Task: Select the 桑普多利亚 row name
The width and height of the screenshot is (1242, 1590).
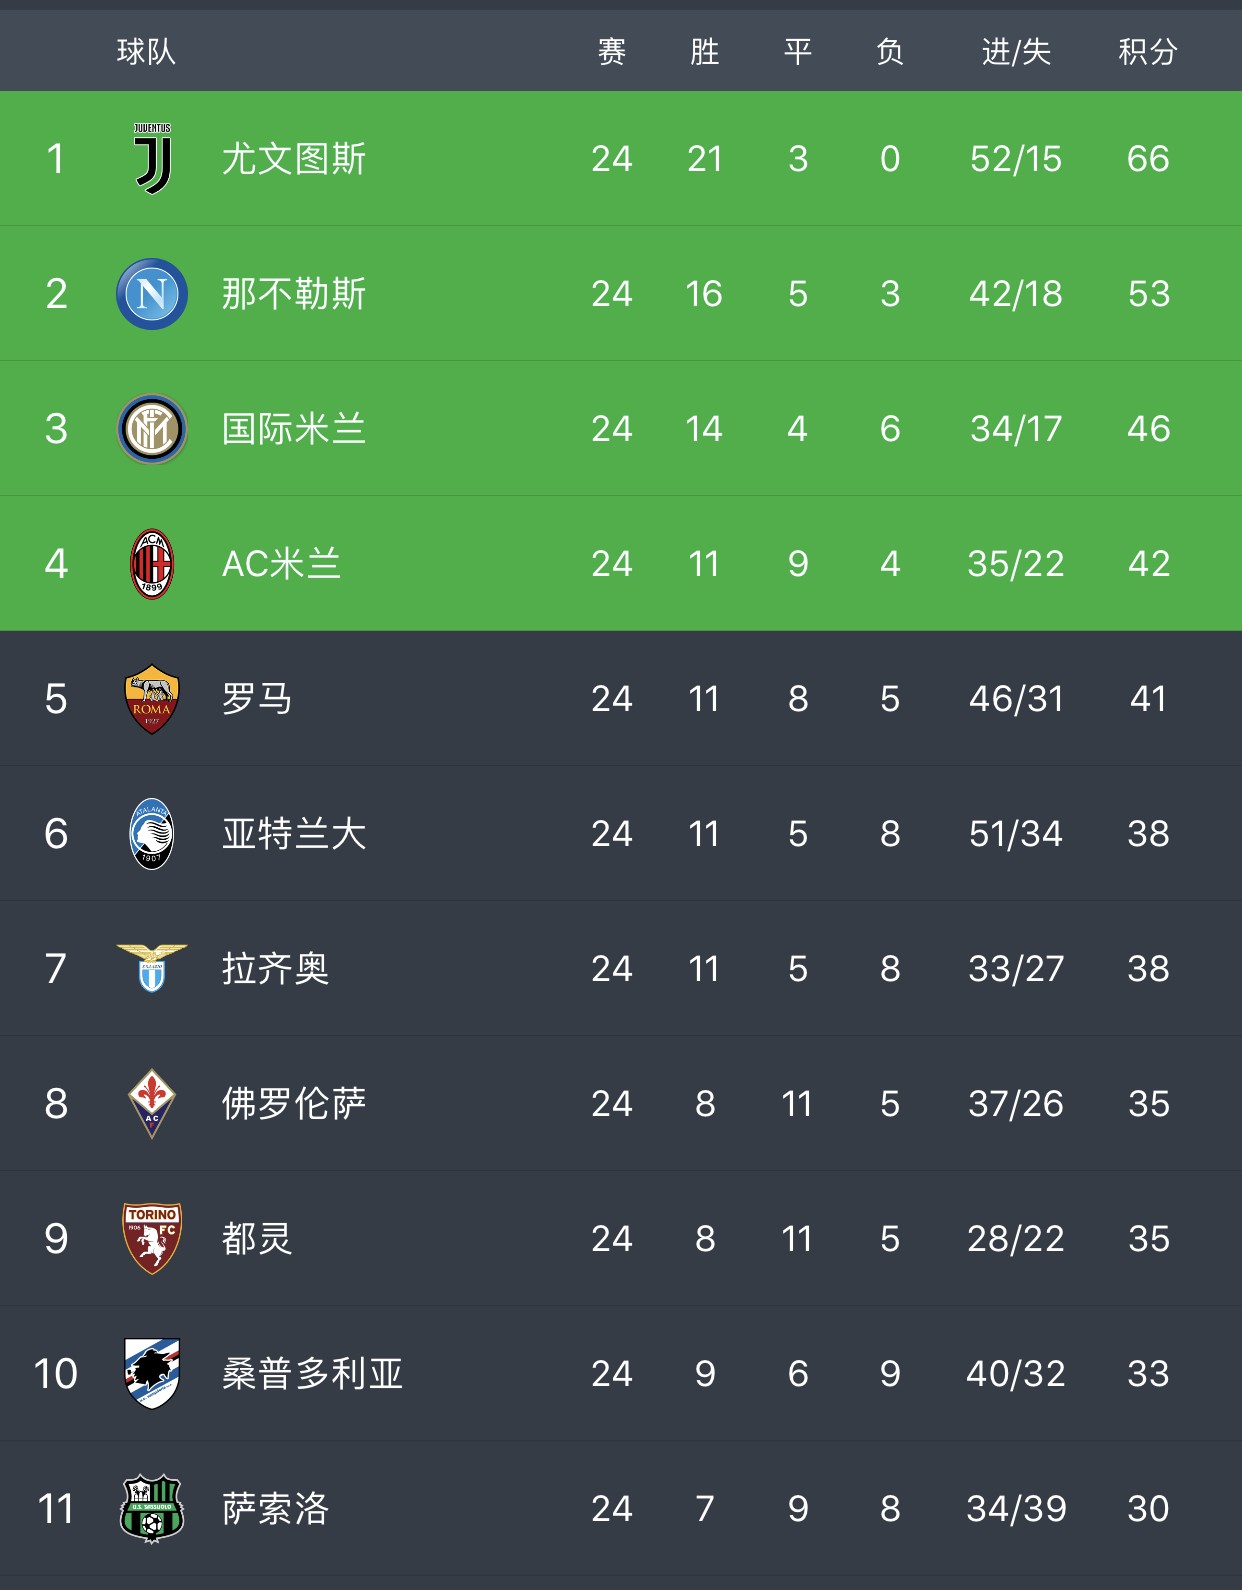Action: (312, 1374)
